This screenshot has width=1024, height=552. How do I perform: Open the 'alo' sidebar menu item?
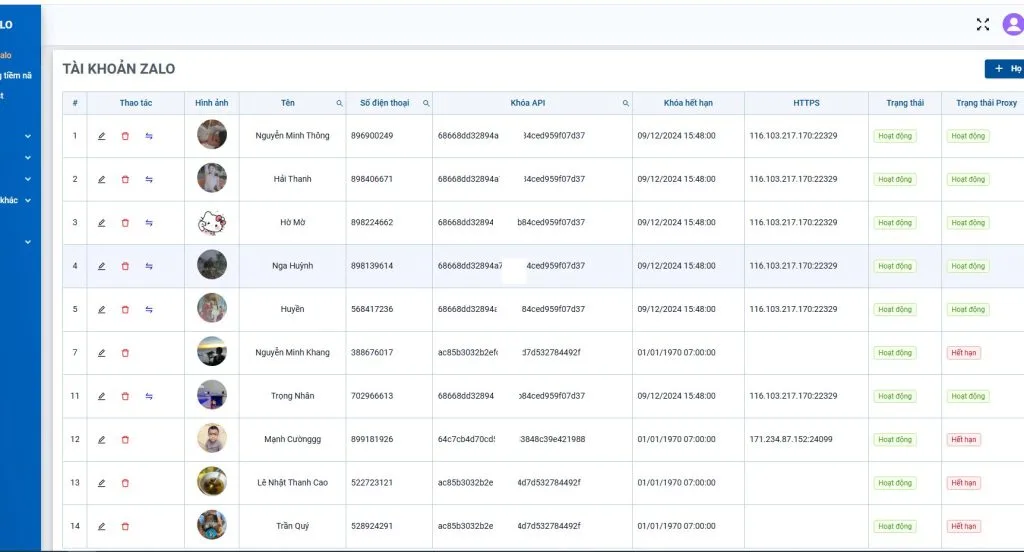click(x=6, y=55)
